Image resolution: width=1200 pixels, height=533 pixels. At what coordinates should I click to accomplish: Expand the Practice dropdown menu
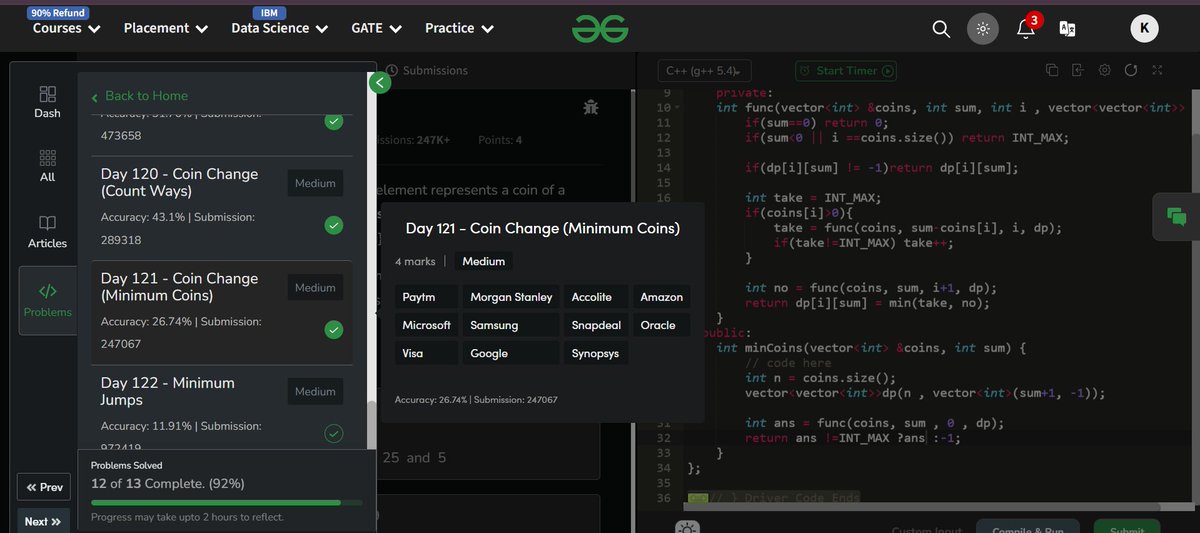(x=460, y=28)
